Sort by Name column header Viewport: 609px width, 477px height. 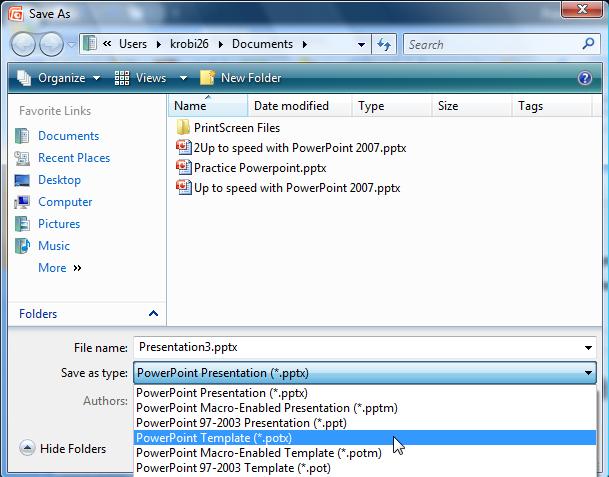click(208, 106)
